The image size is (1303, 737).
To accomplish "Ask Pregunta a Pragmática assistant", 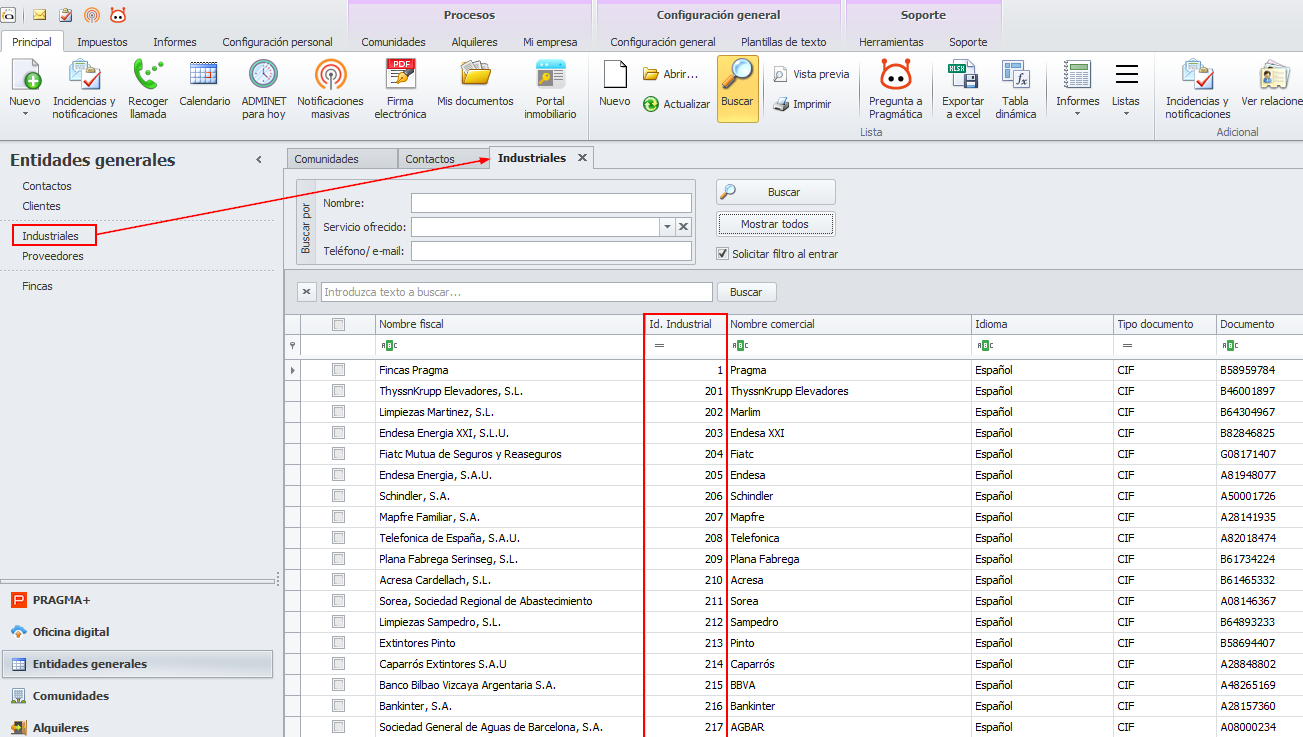I will (x=896, y=89).
